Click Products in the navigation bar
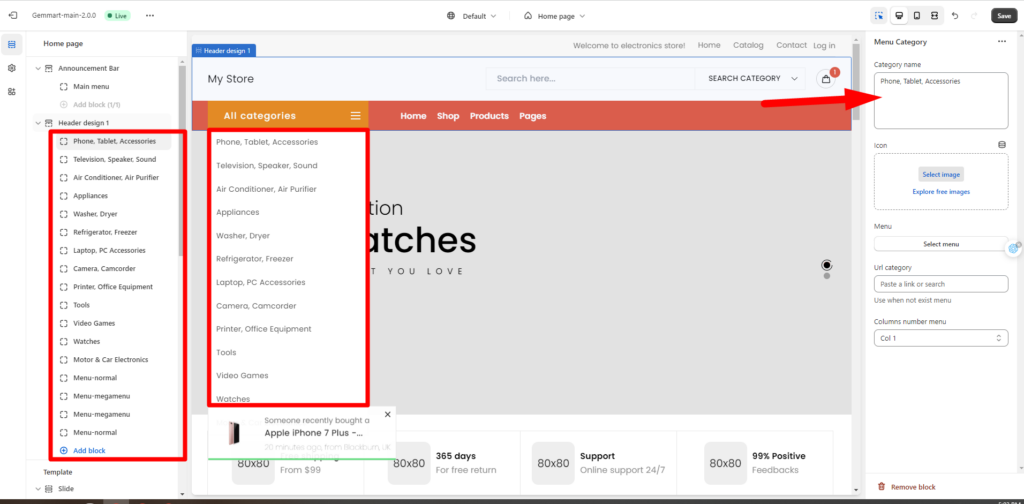 489,116
